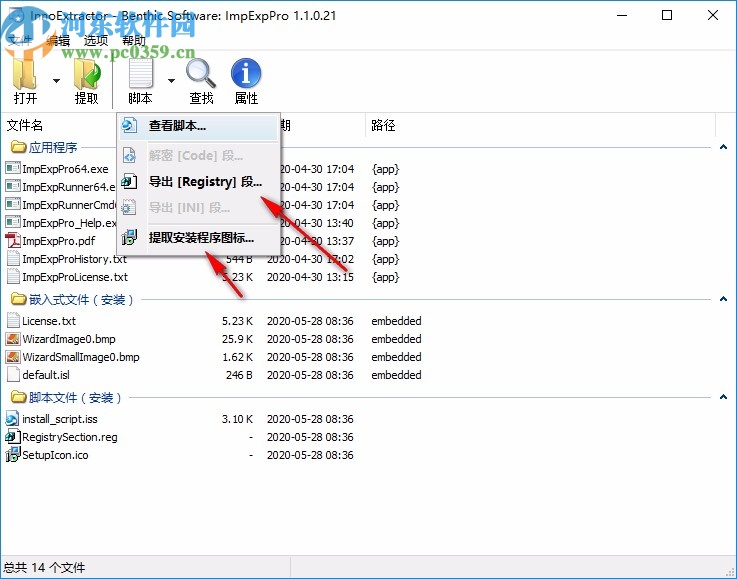Viewport: 737px width, 579px height.
Task: Select the file name default.isl
Action: click(46, 375)
